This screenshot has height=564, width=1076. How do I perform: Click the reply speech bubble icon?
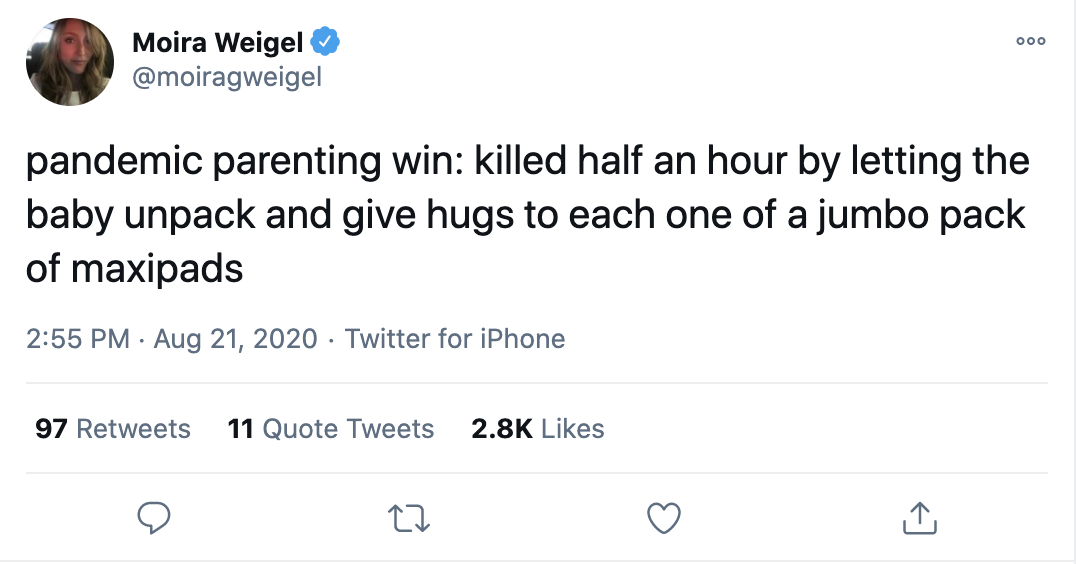pyautogui.click(x=155, y=517)
